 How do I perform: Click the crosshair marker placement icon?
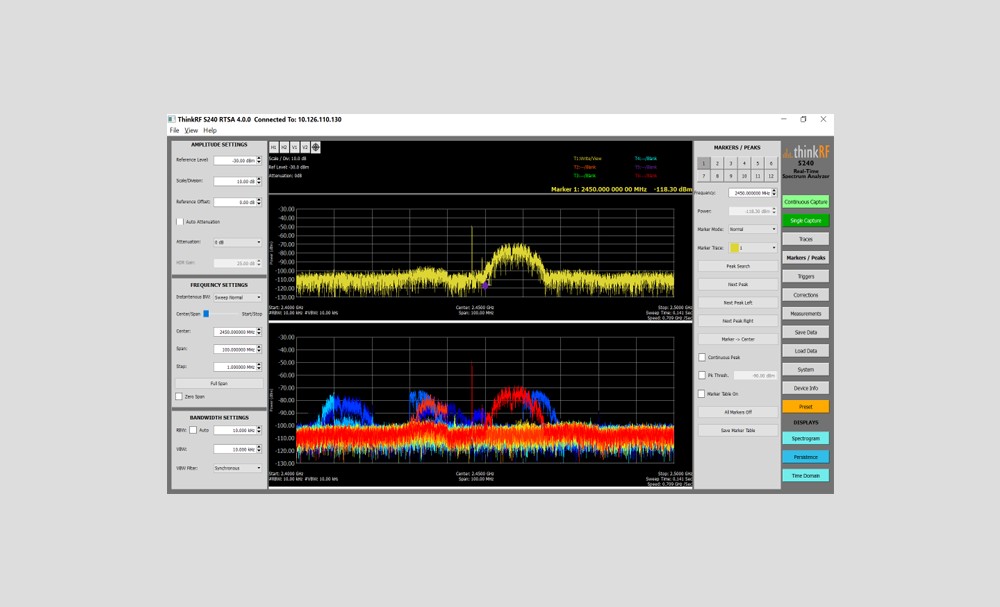coord(315,147)
